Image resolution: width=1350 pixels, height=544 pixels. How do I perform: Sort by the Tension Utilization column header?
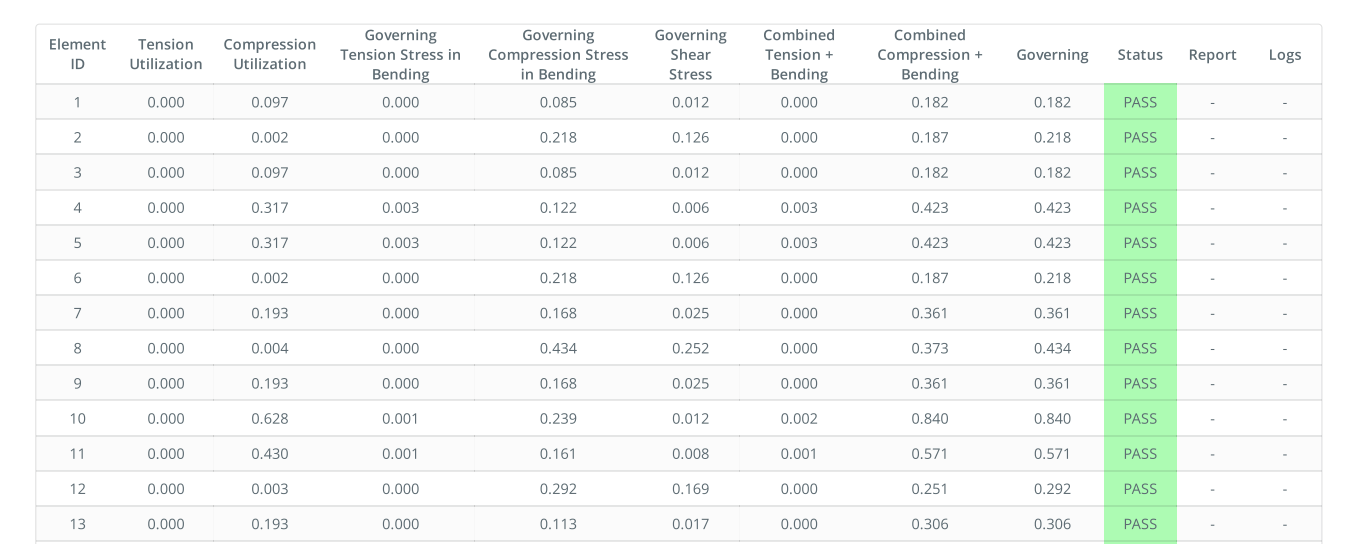[x=166, y=54]
